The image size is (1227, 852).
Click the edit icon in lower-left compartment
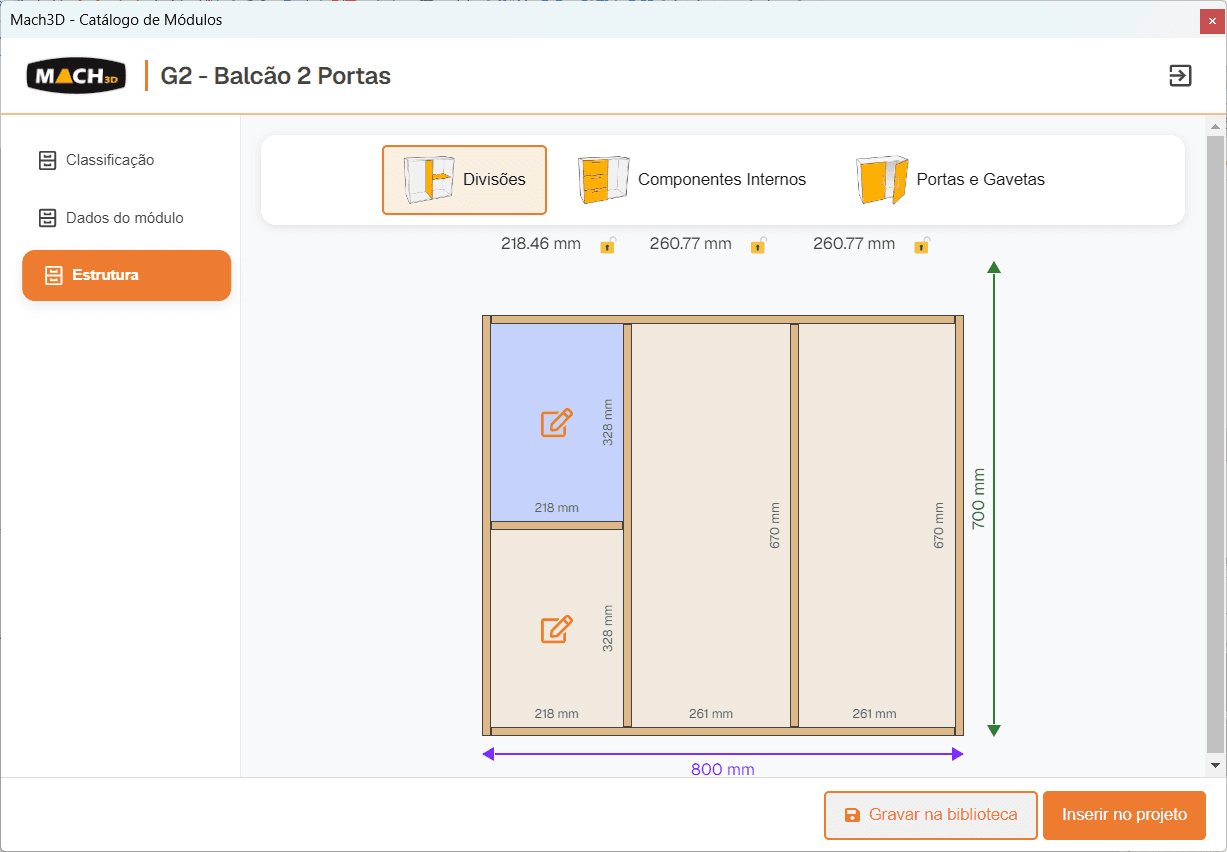[556, 629]
